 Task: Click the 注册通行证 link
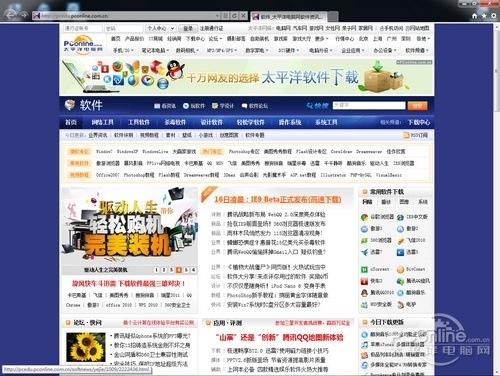(212, 28)
